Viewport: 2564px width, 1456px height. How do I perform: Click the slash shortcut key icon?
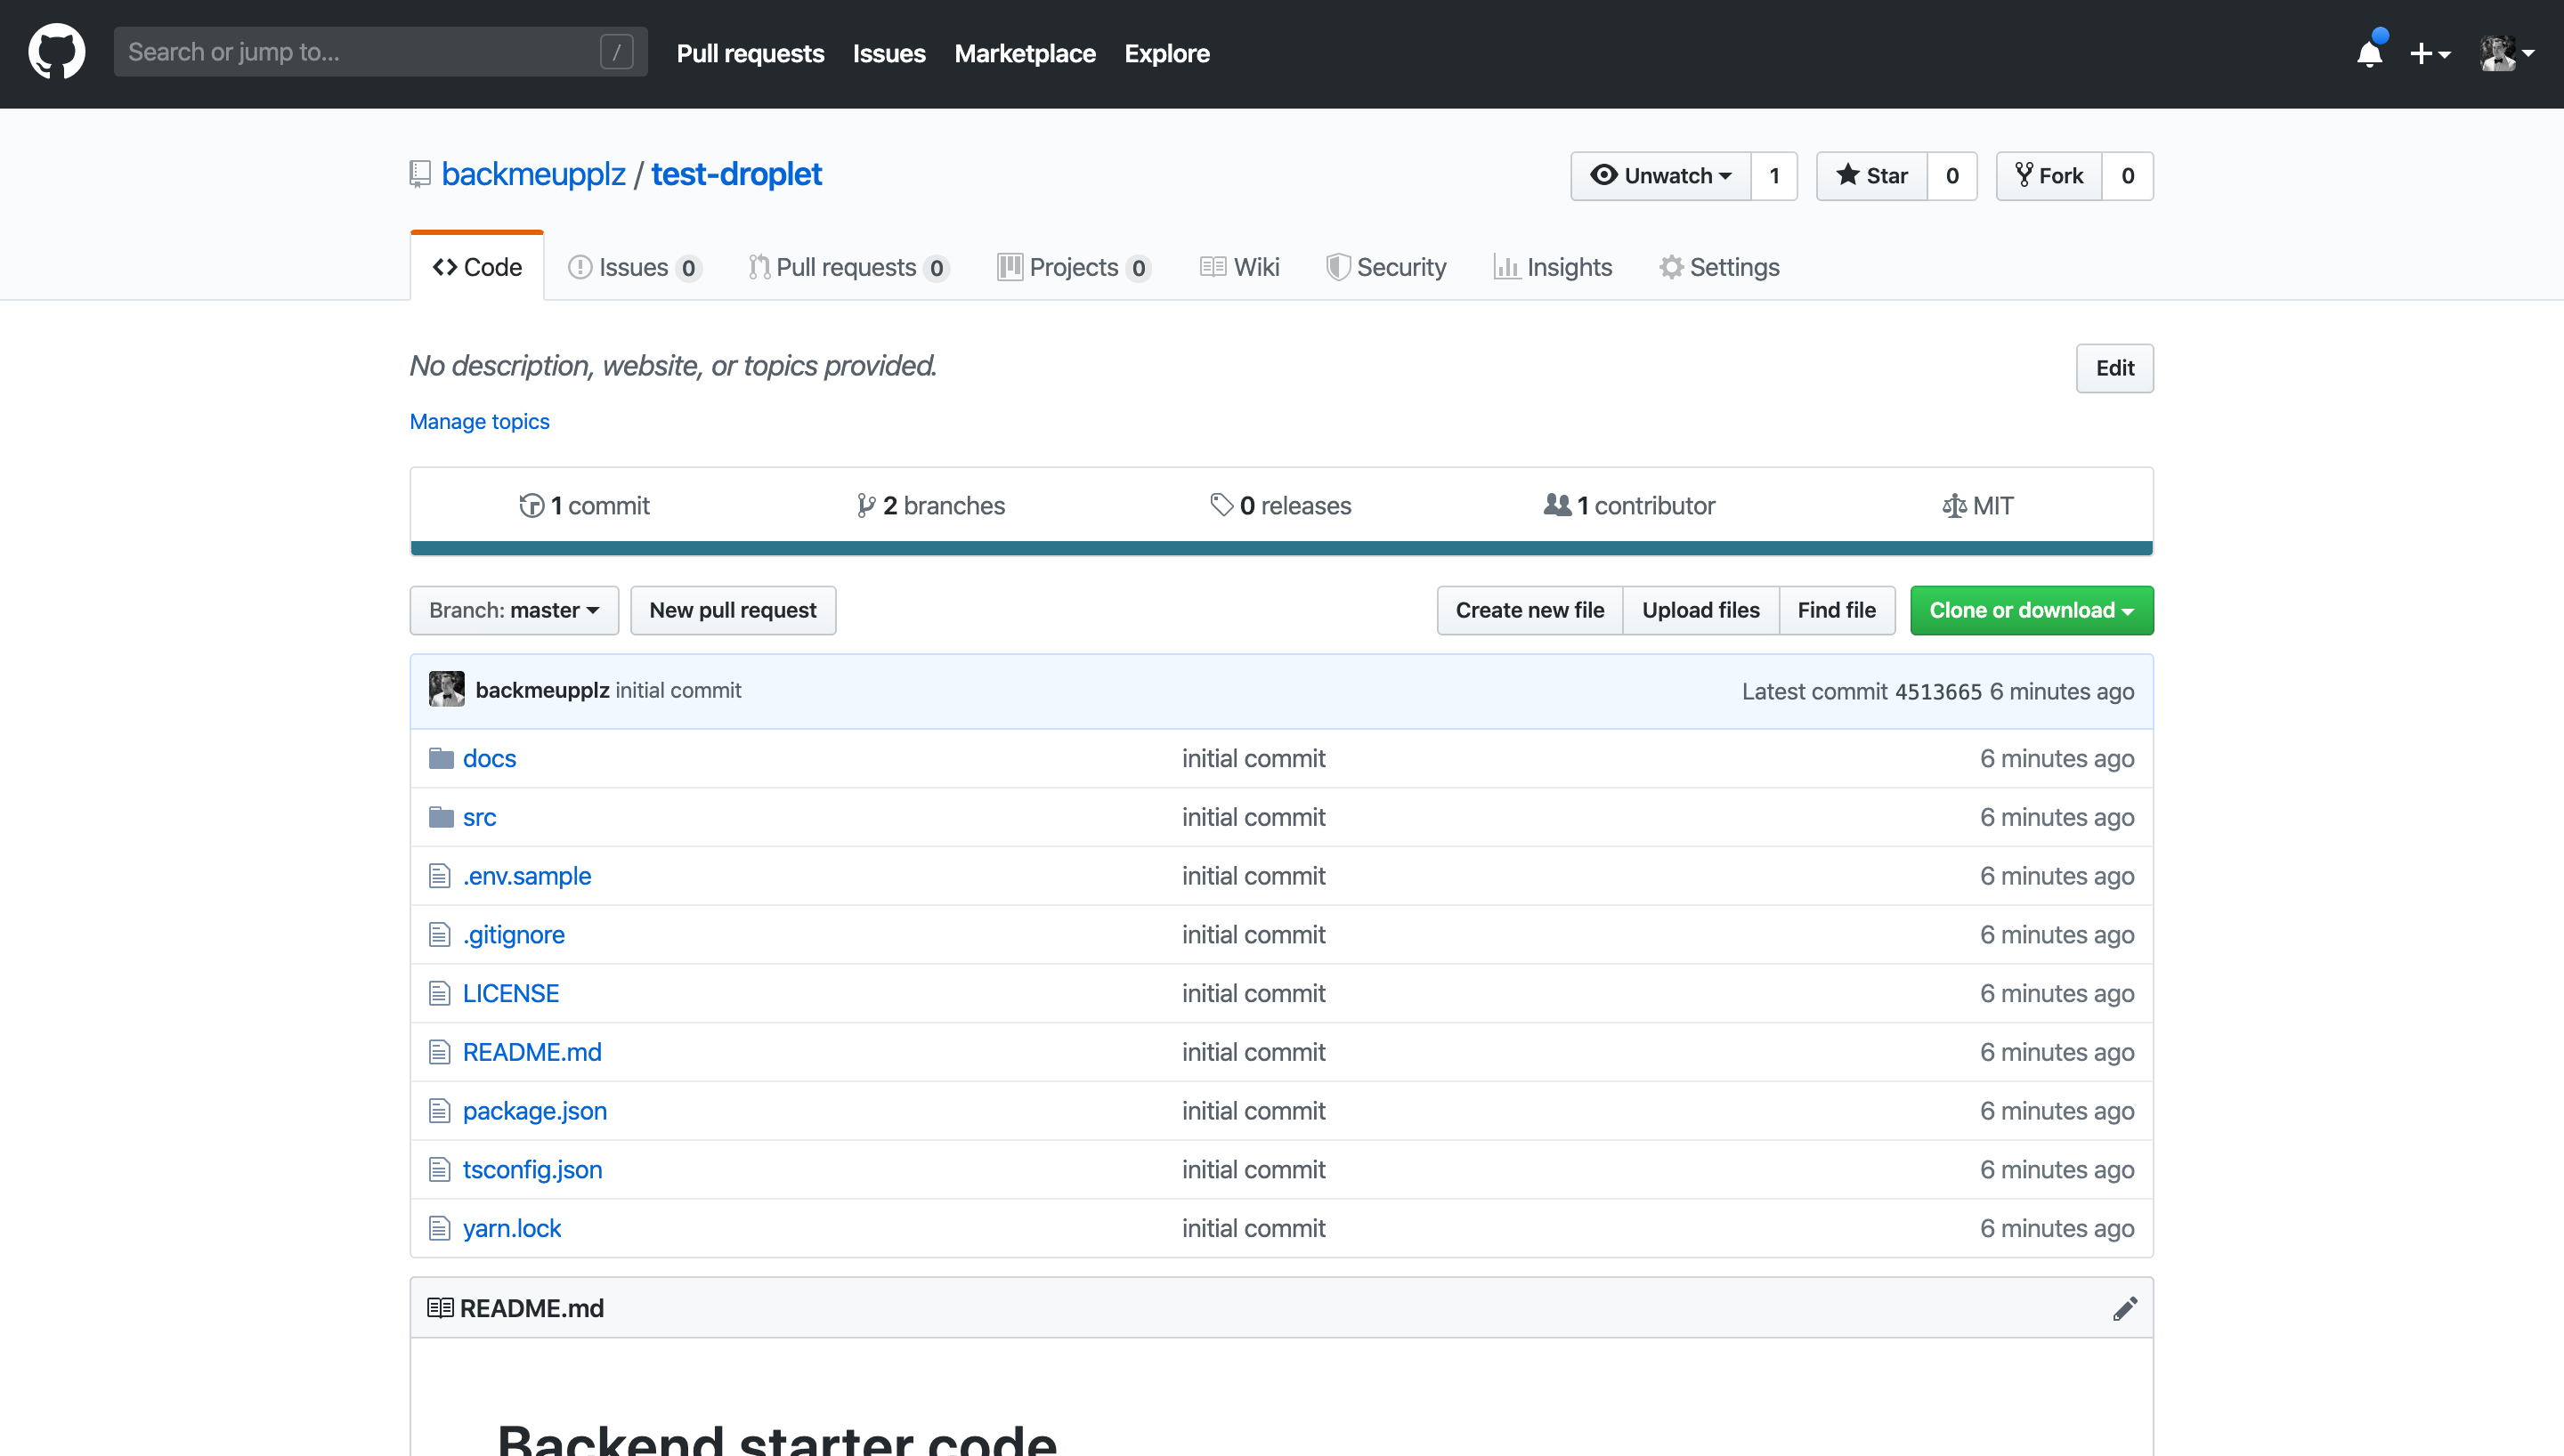point(616,52)
